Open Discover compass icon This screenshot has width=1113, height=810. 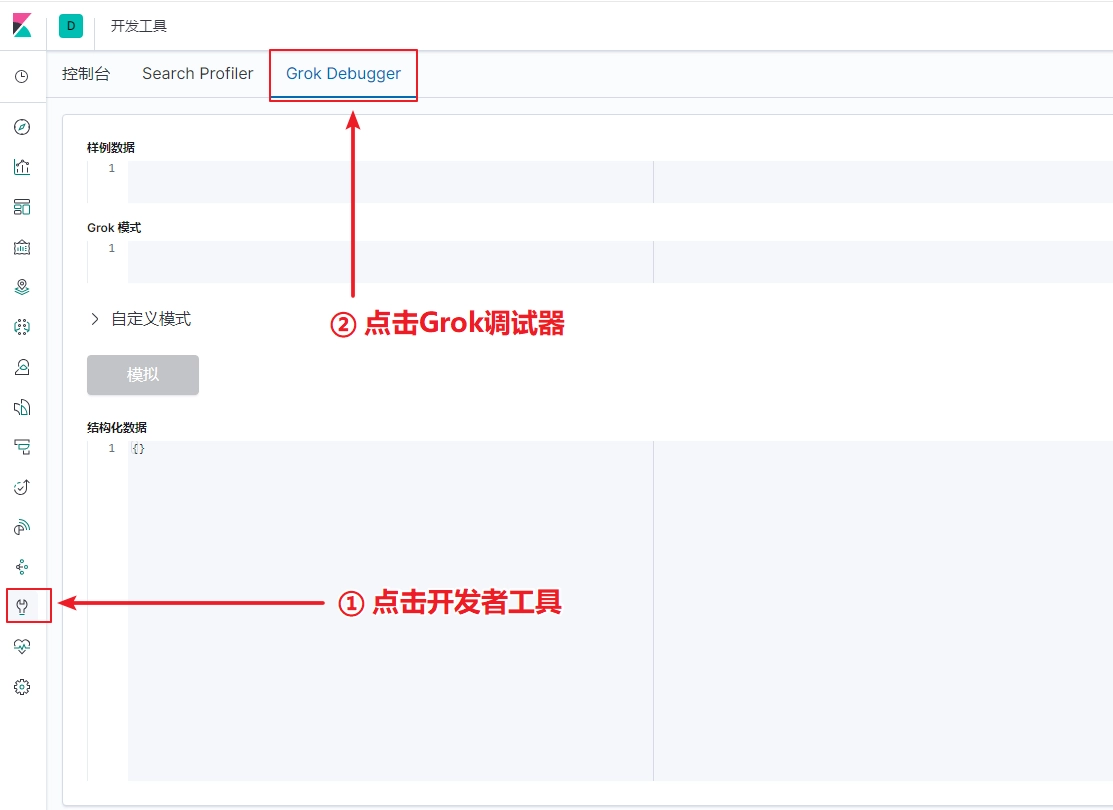point(22,127)
